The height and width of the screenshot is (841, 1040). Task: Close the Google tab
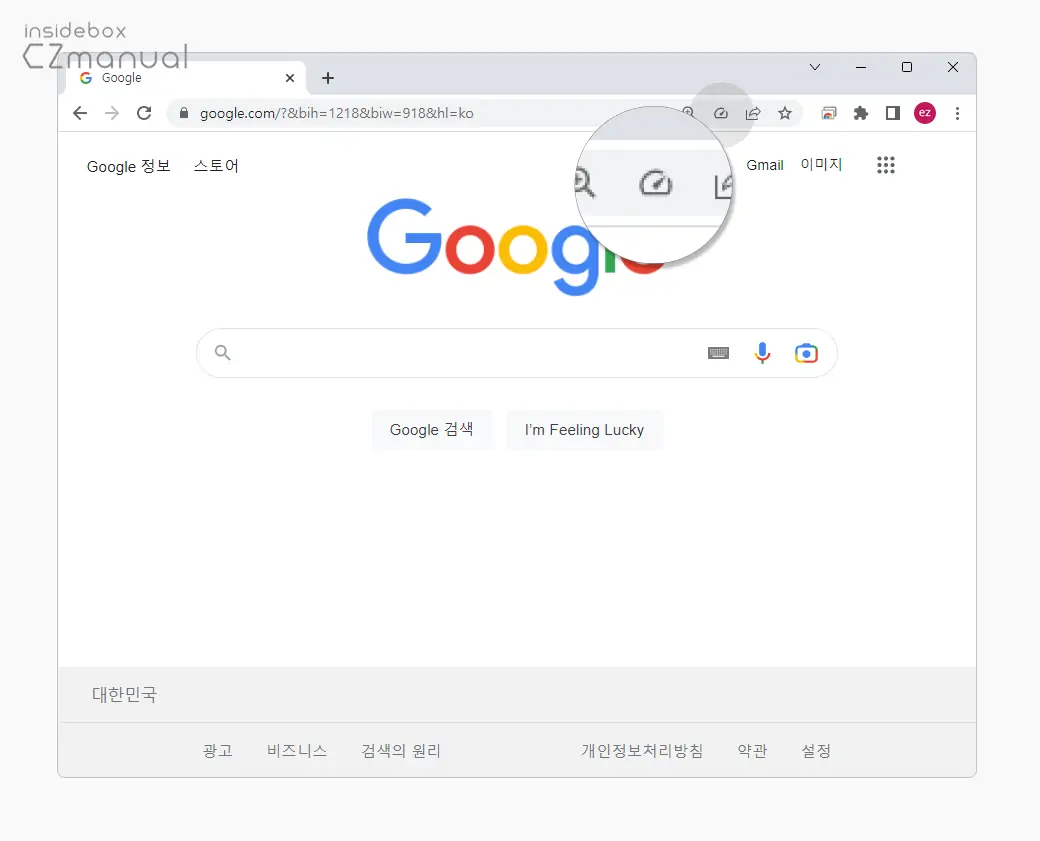pos(290,78)
